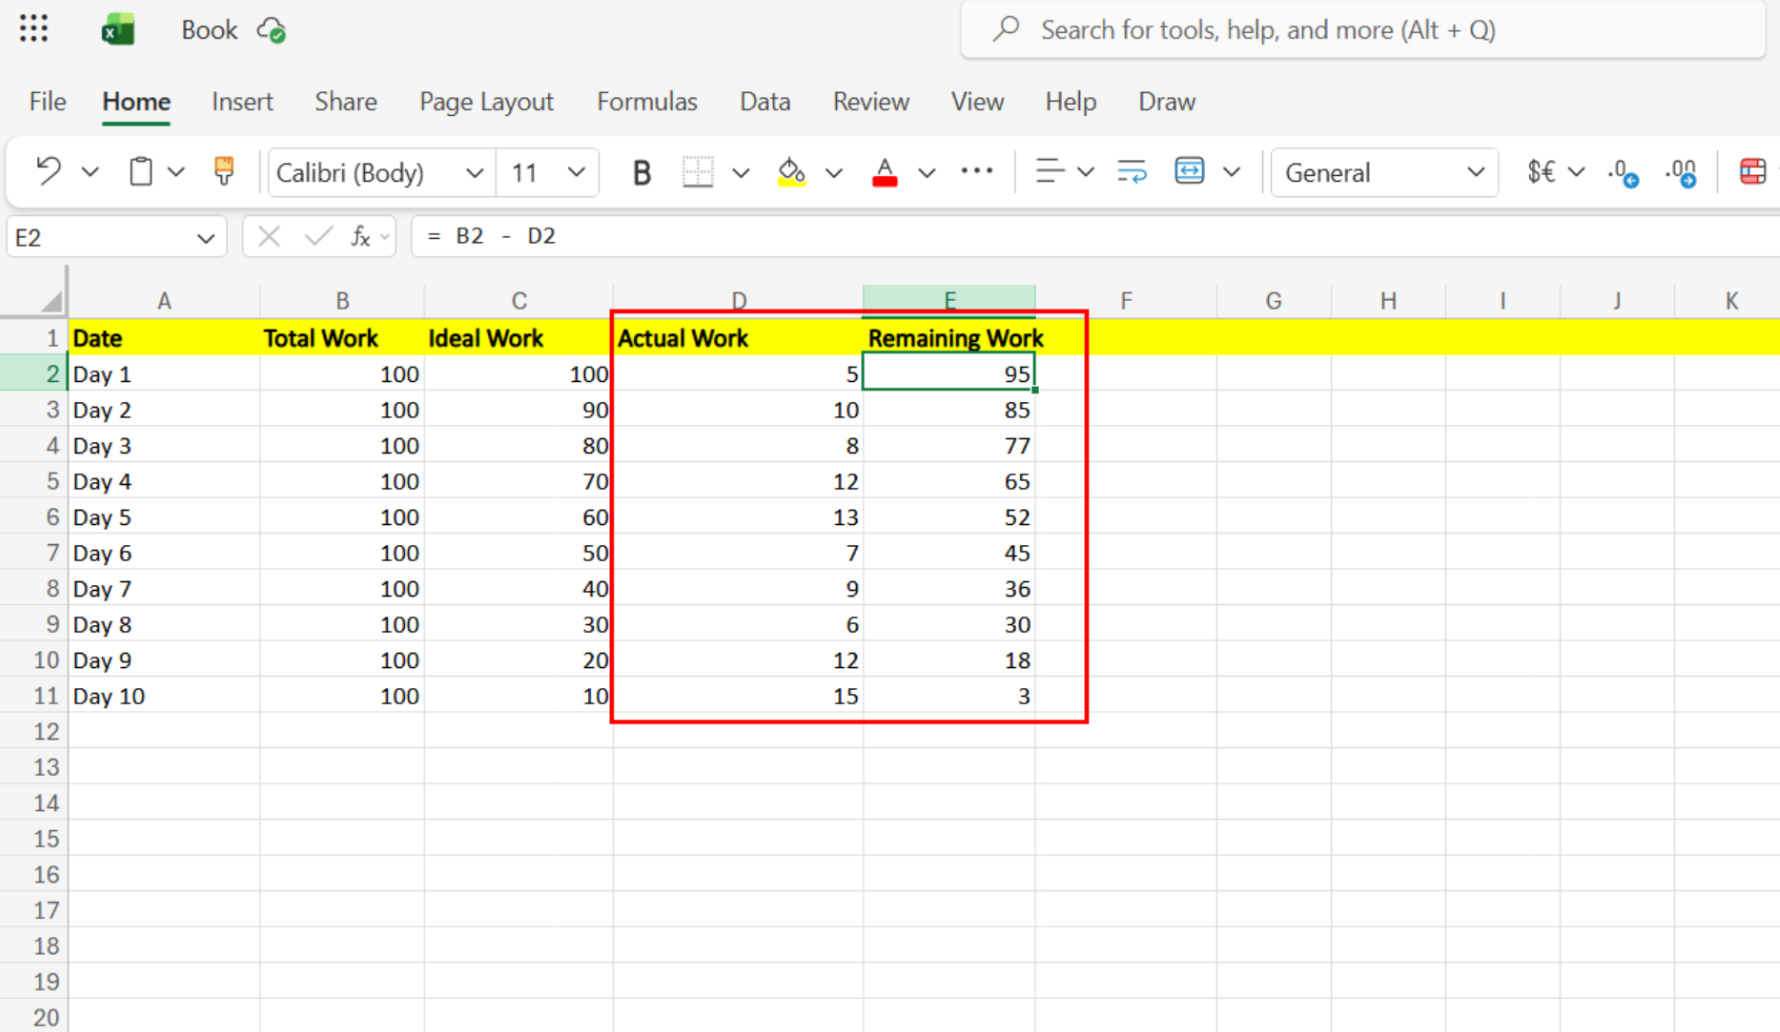Click the formula bar showing B2 - D2
1780x1032 pixels.
point(1095,236)
